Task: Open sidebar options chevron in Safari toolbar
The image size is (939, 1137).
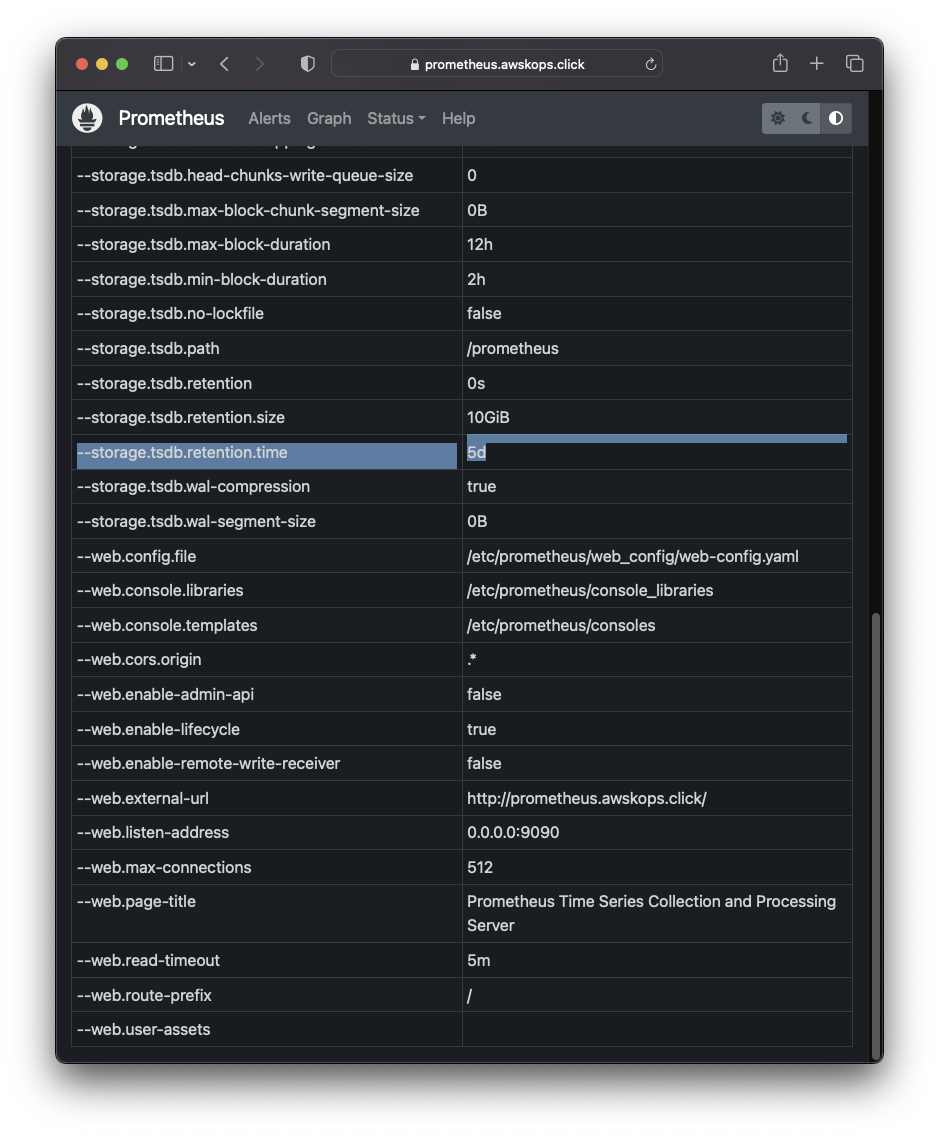Action: click(191, 64)
